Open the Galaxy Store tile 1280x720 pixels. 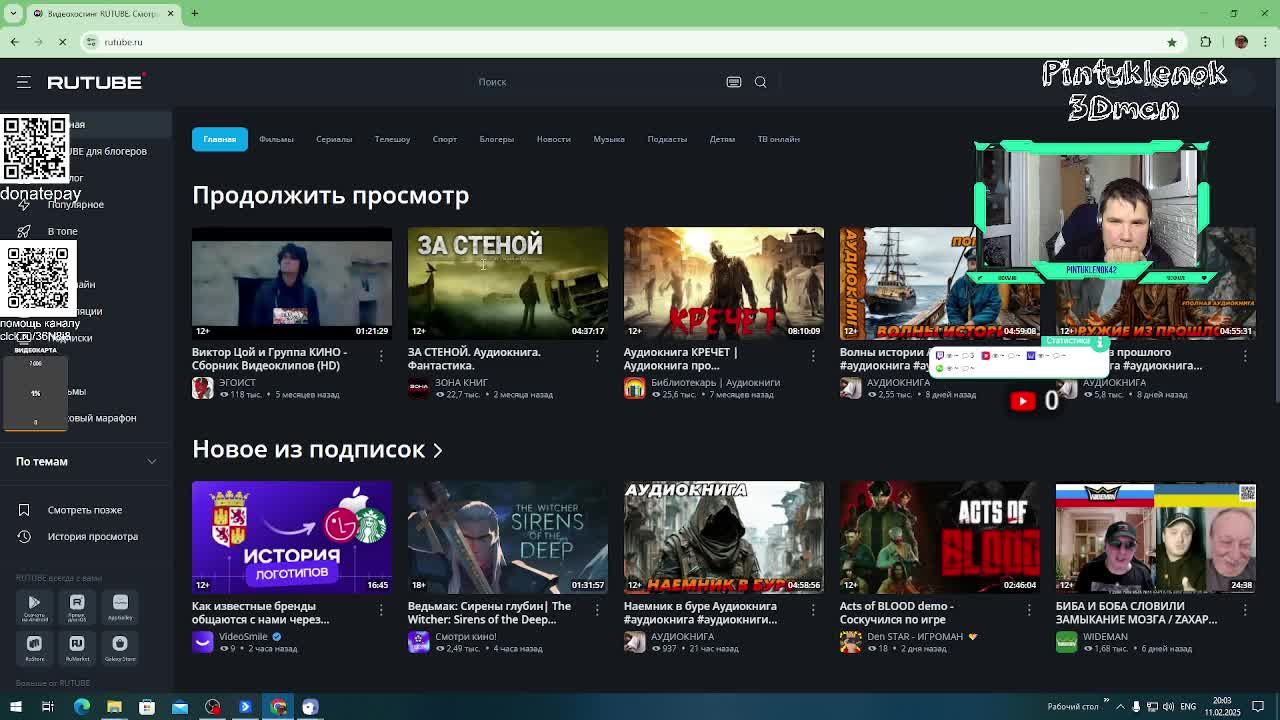pyautogui.click(x=120, y=647)
